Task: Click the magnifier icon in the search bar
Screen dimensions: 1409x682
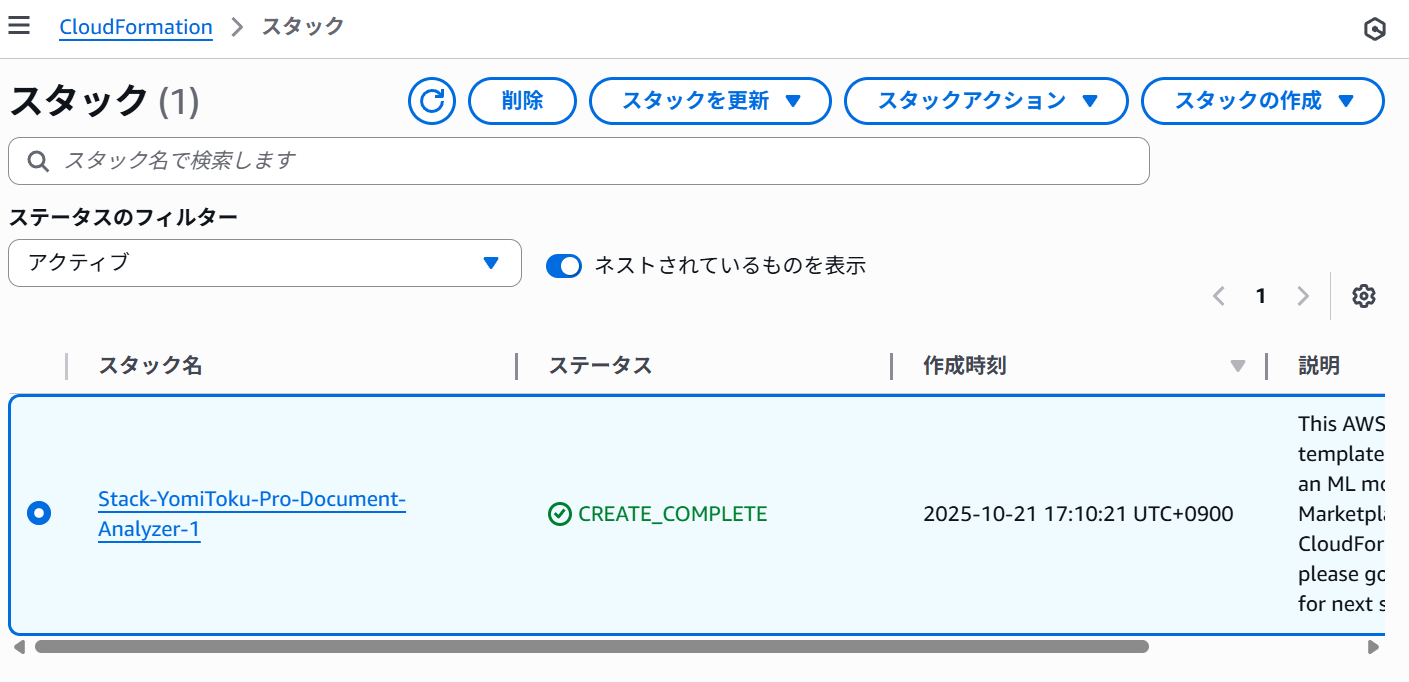Action: [37, 161]
